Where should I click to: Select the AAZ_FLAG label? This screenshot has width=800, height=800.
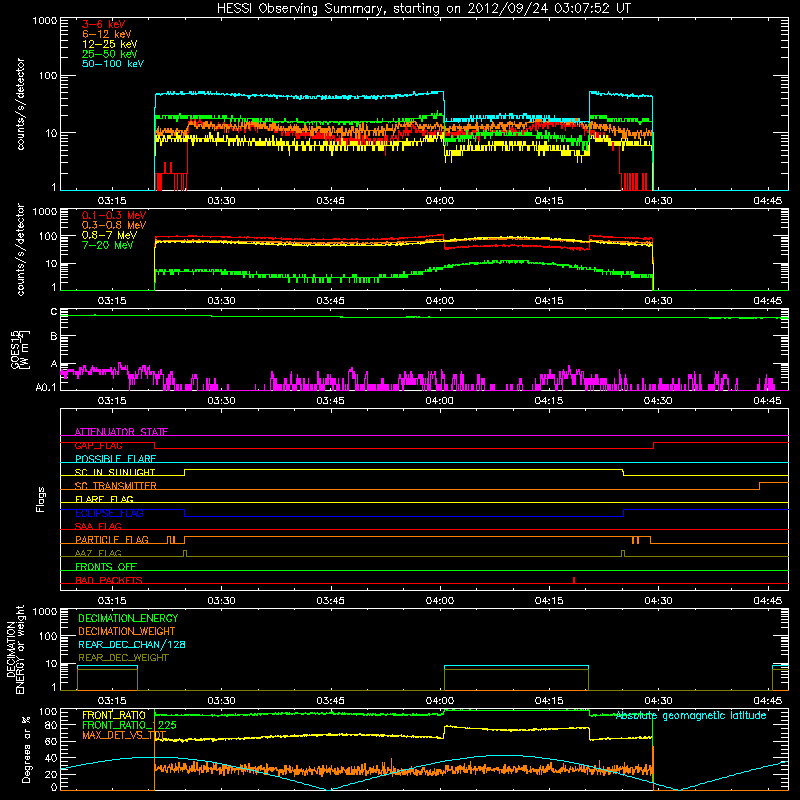coord(98,553)
